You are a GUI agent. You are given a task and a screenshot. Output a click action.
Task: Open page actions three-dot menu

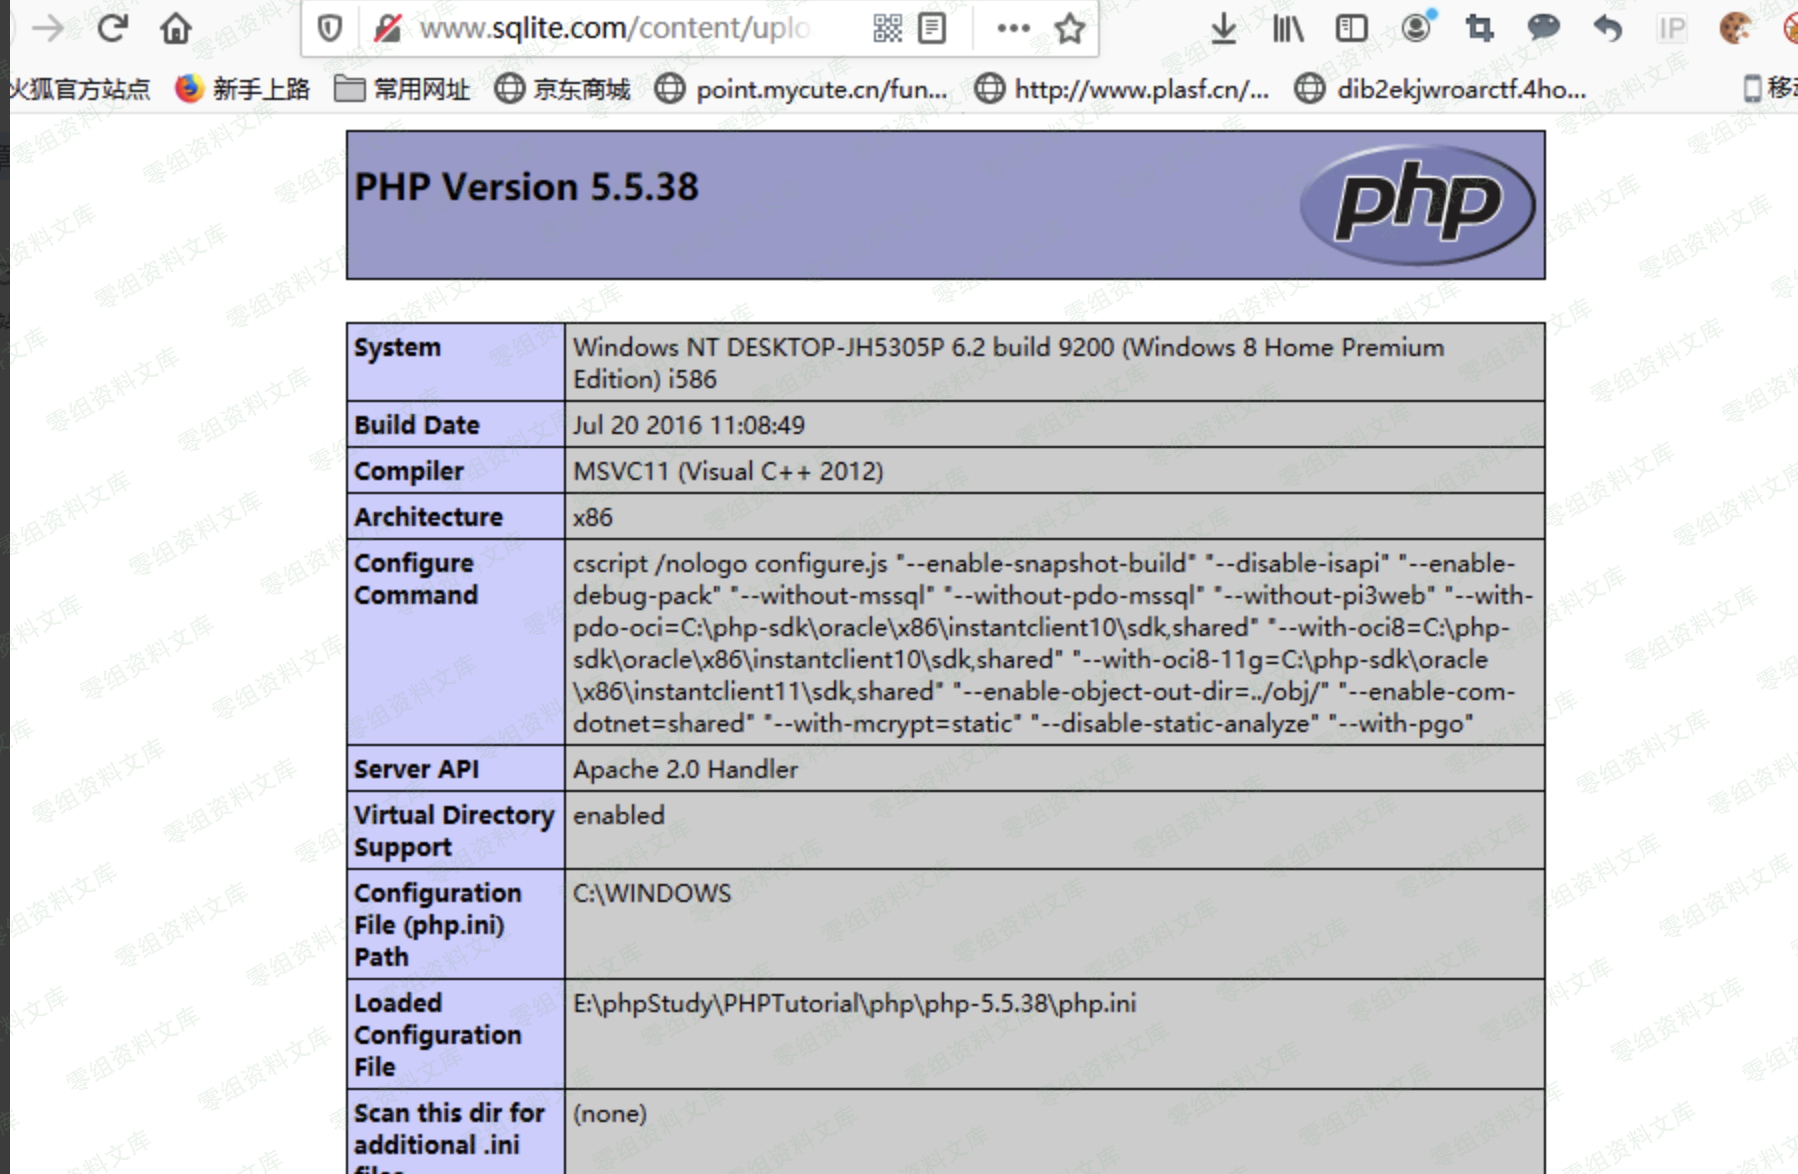1013,28
